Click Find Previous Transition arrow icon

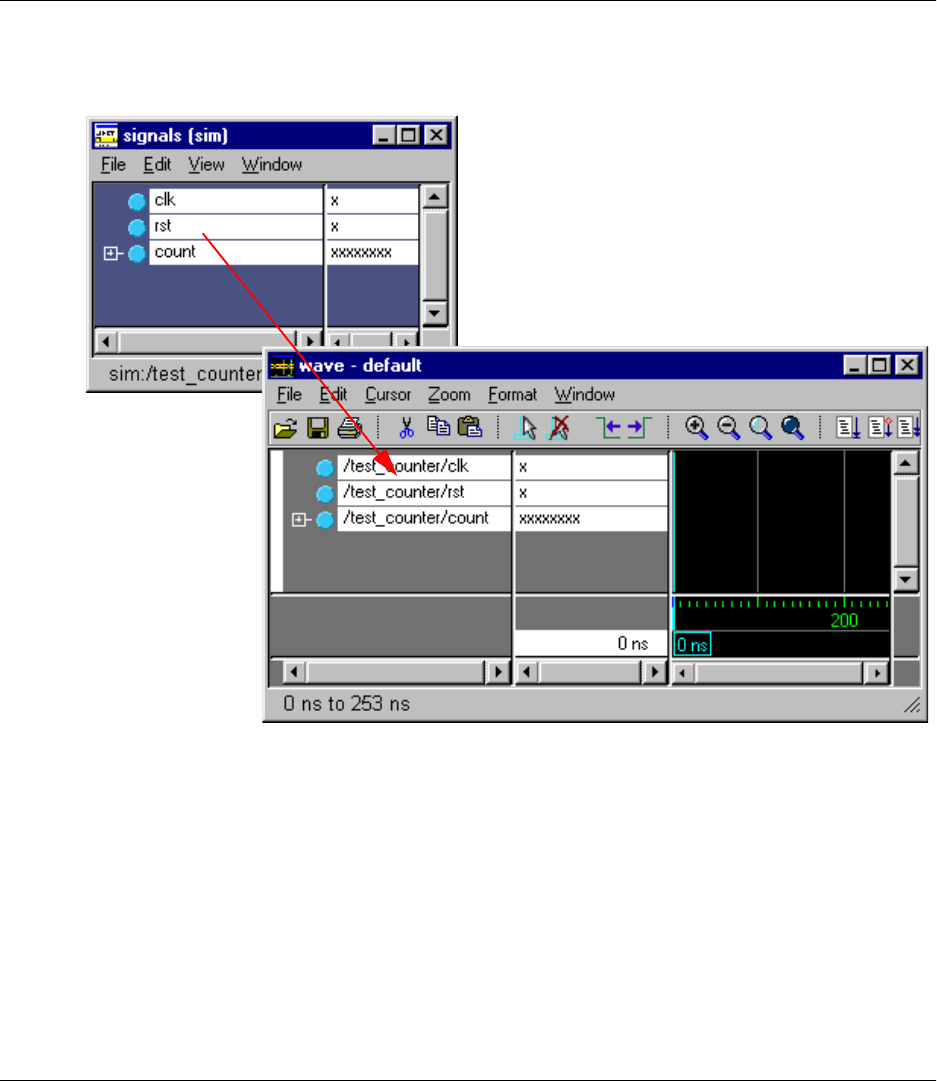[x=608, y=427]
